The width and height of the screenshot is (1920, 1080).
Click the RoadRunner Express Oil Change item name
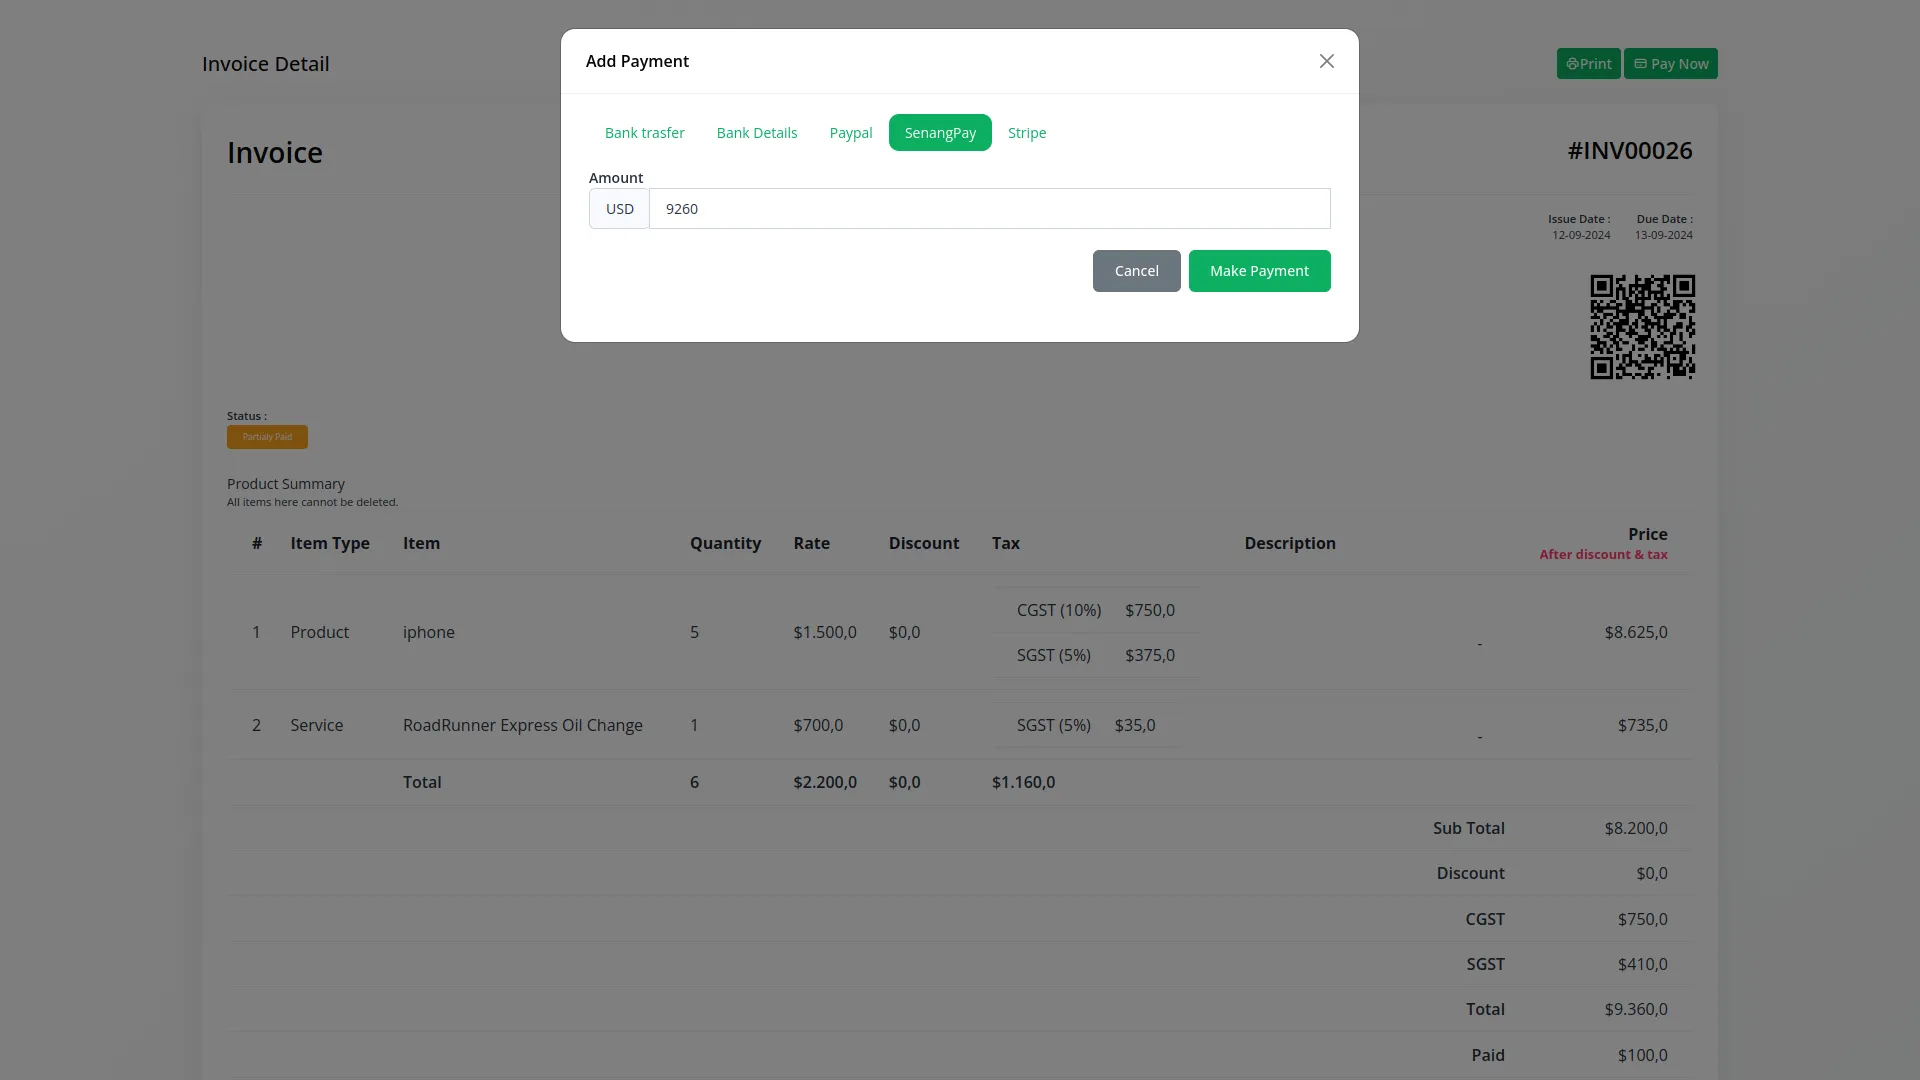(x=522, y=725)
